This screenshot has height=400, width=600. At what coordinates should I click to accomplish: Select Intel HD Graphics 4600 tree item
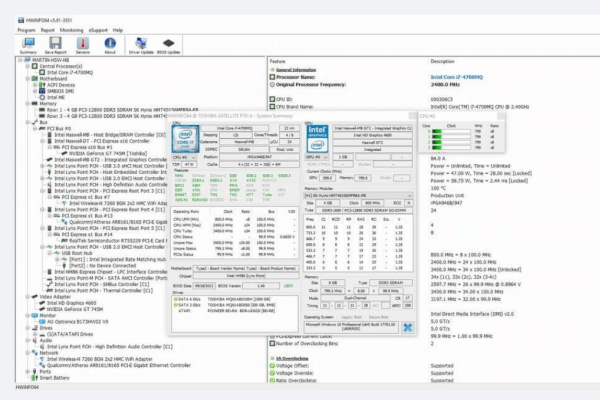pyautogui.click(x=72, y=303)
